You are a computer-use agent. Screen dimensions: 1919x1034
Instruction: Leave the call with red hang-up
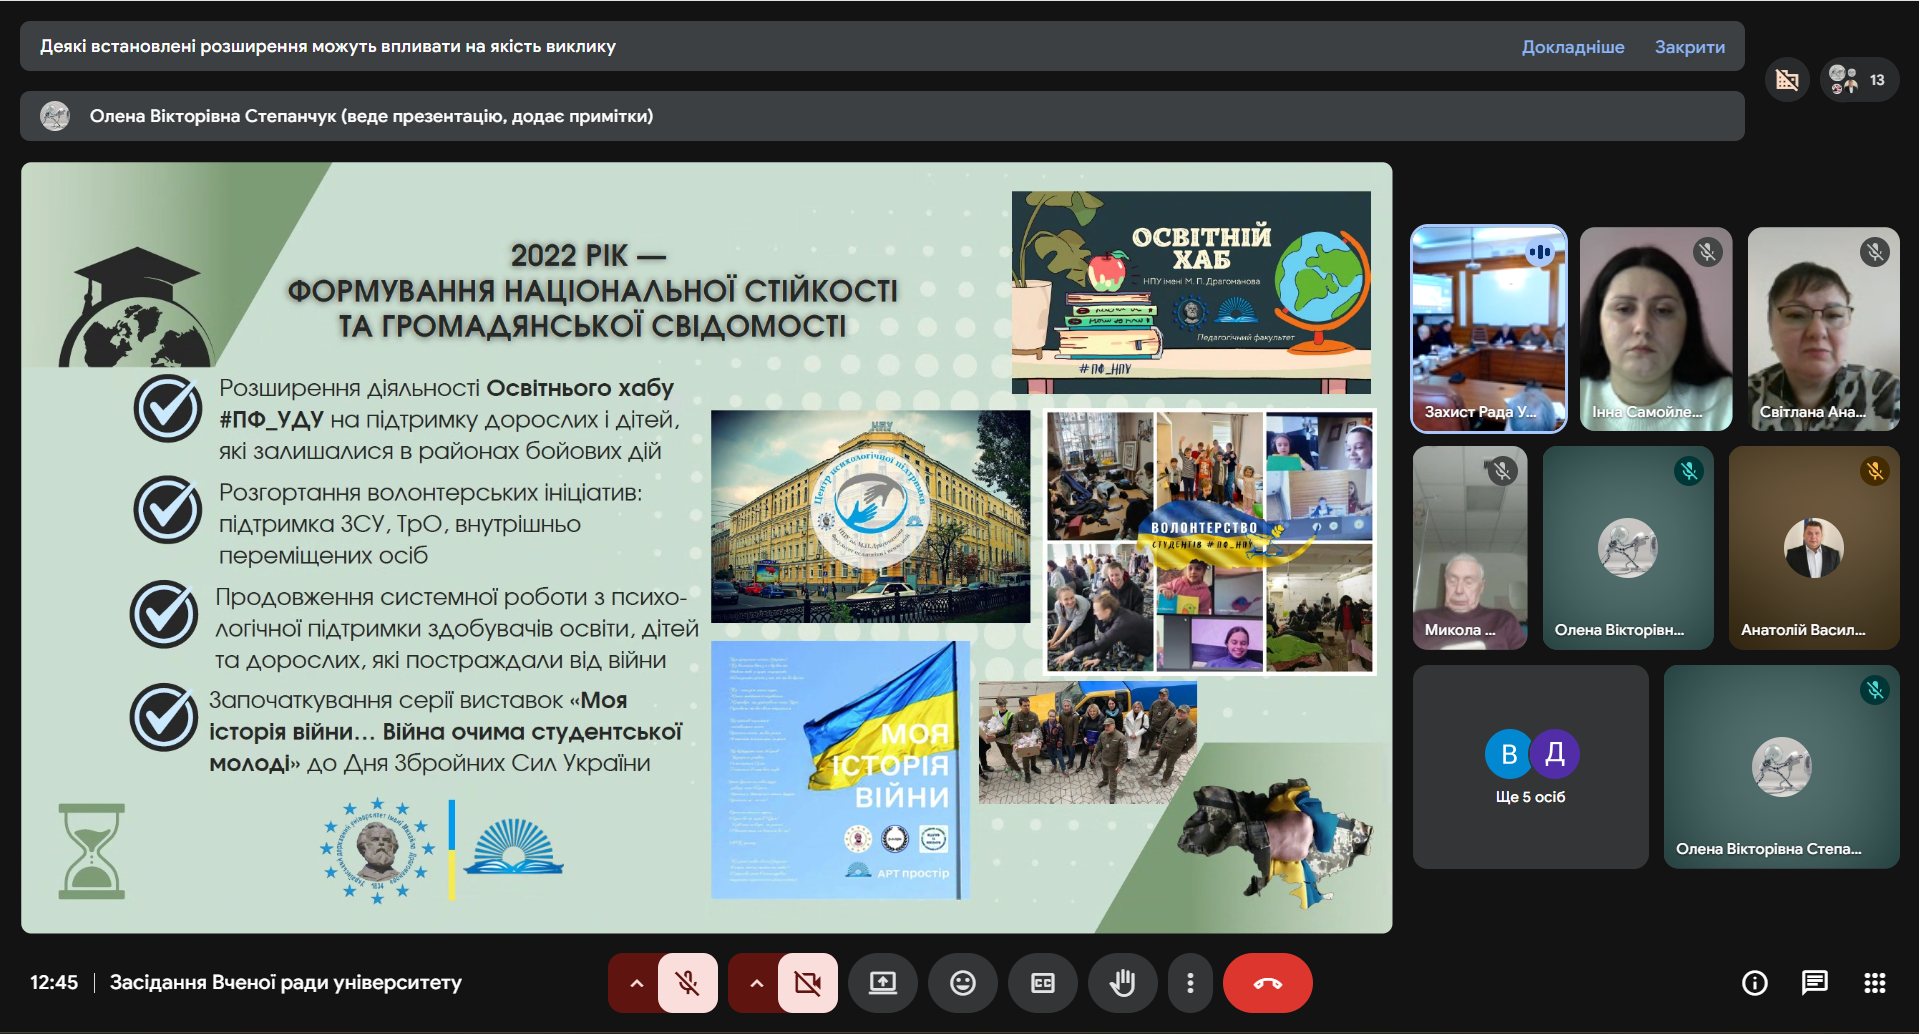click(1267, 983)
